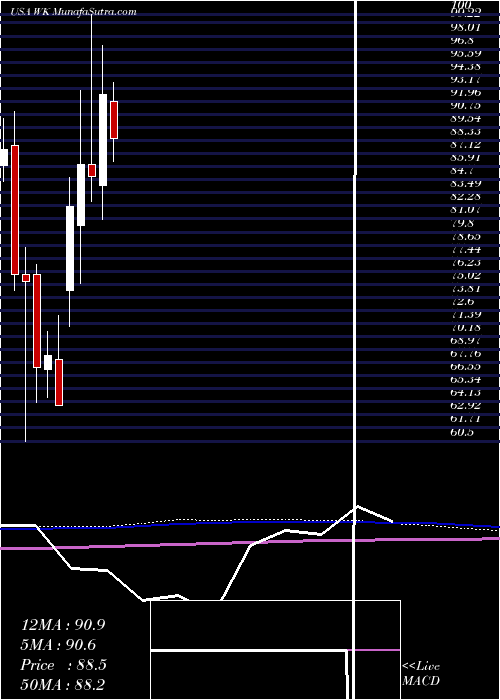Click the 98.01 price axis label
This screenshot has height=700, width=500.
click(x=466, y=27)
